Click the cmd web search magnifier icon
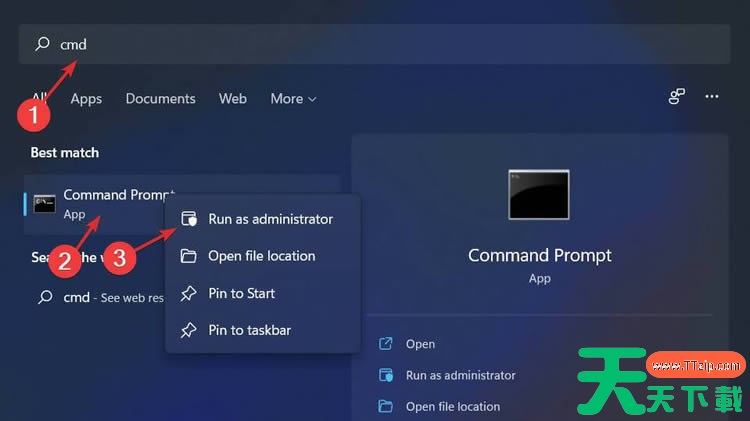This screenshot has height=421, width=750. [x=45, y=297]
